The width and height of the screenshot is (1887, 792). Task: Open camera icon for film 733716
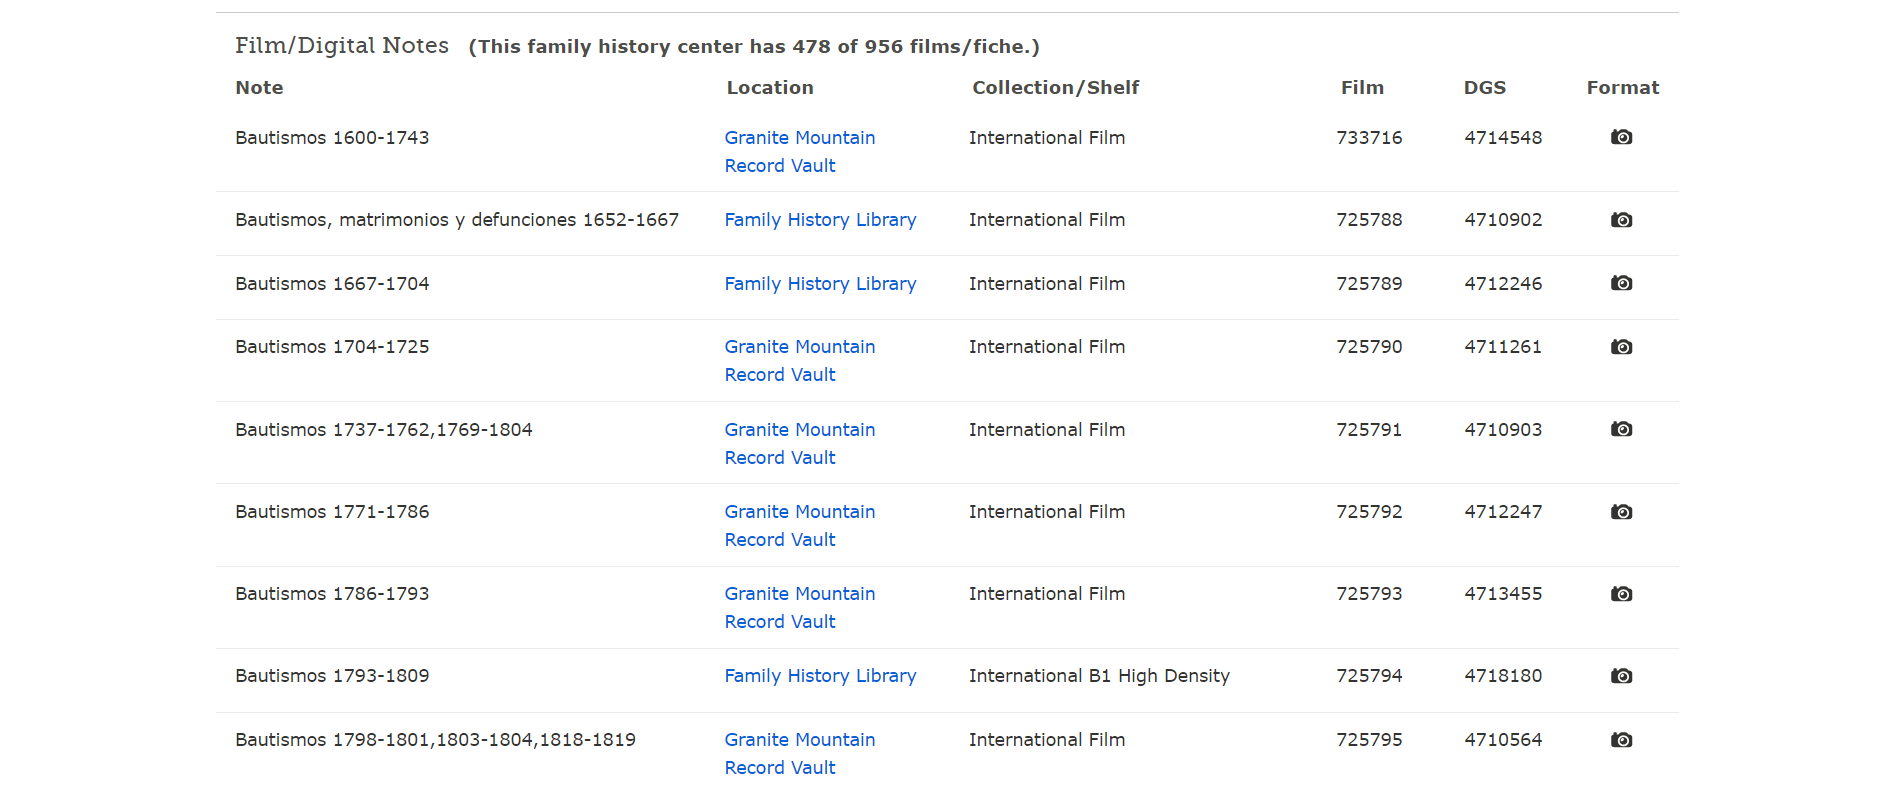coord(1621,137)
